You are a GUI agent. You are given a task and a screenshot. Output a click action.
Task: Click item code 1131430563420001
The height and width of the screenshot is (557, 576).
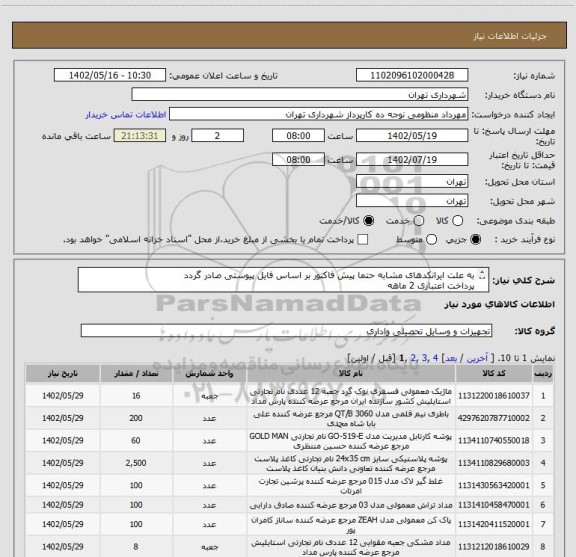click(494, 485)
